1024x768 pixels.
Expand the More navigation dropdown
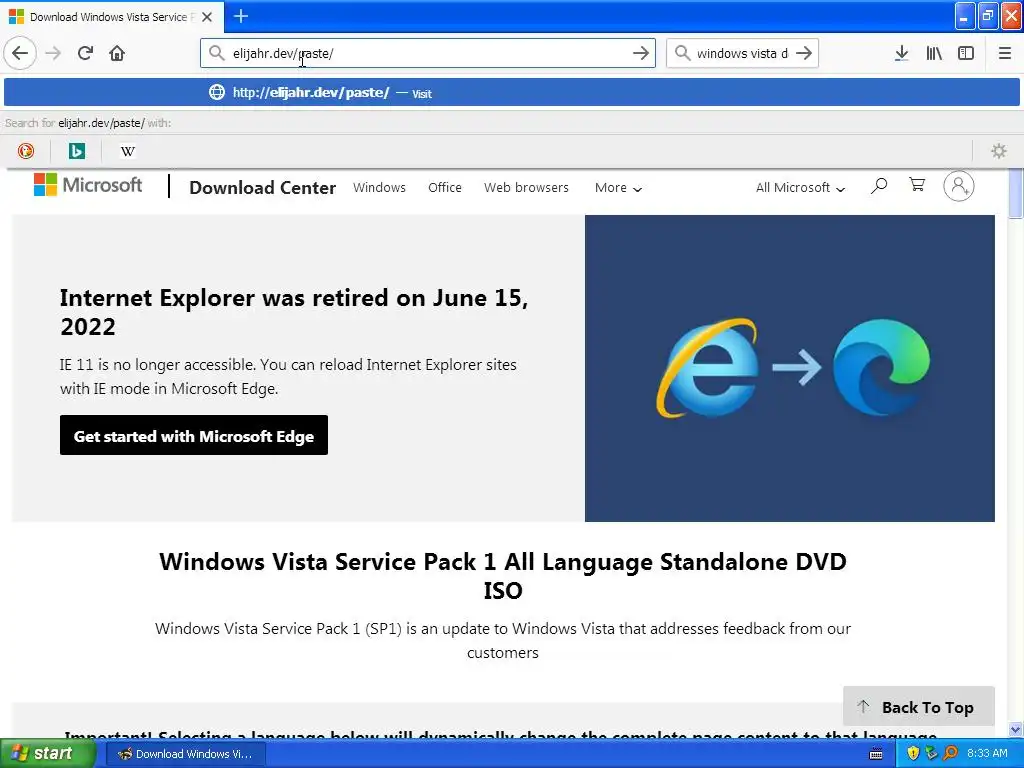[618, 188]
